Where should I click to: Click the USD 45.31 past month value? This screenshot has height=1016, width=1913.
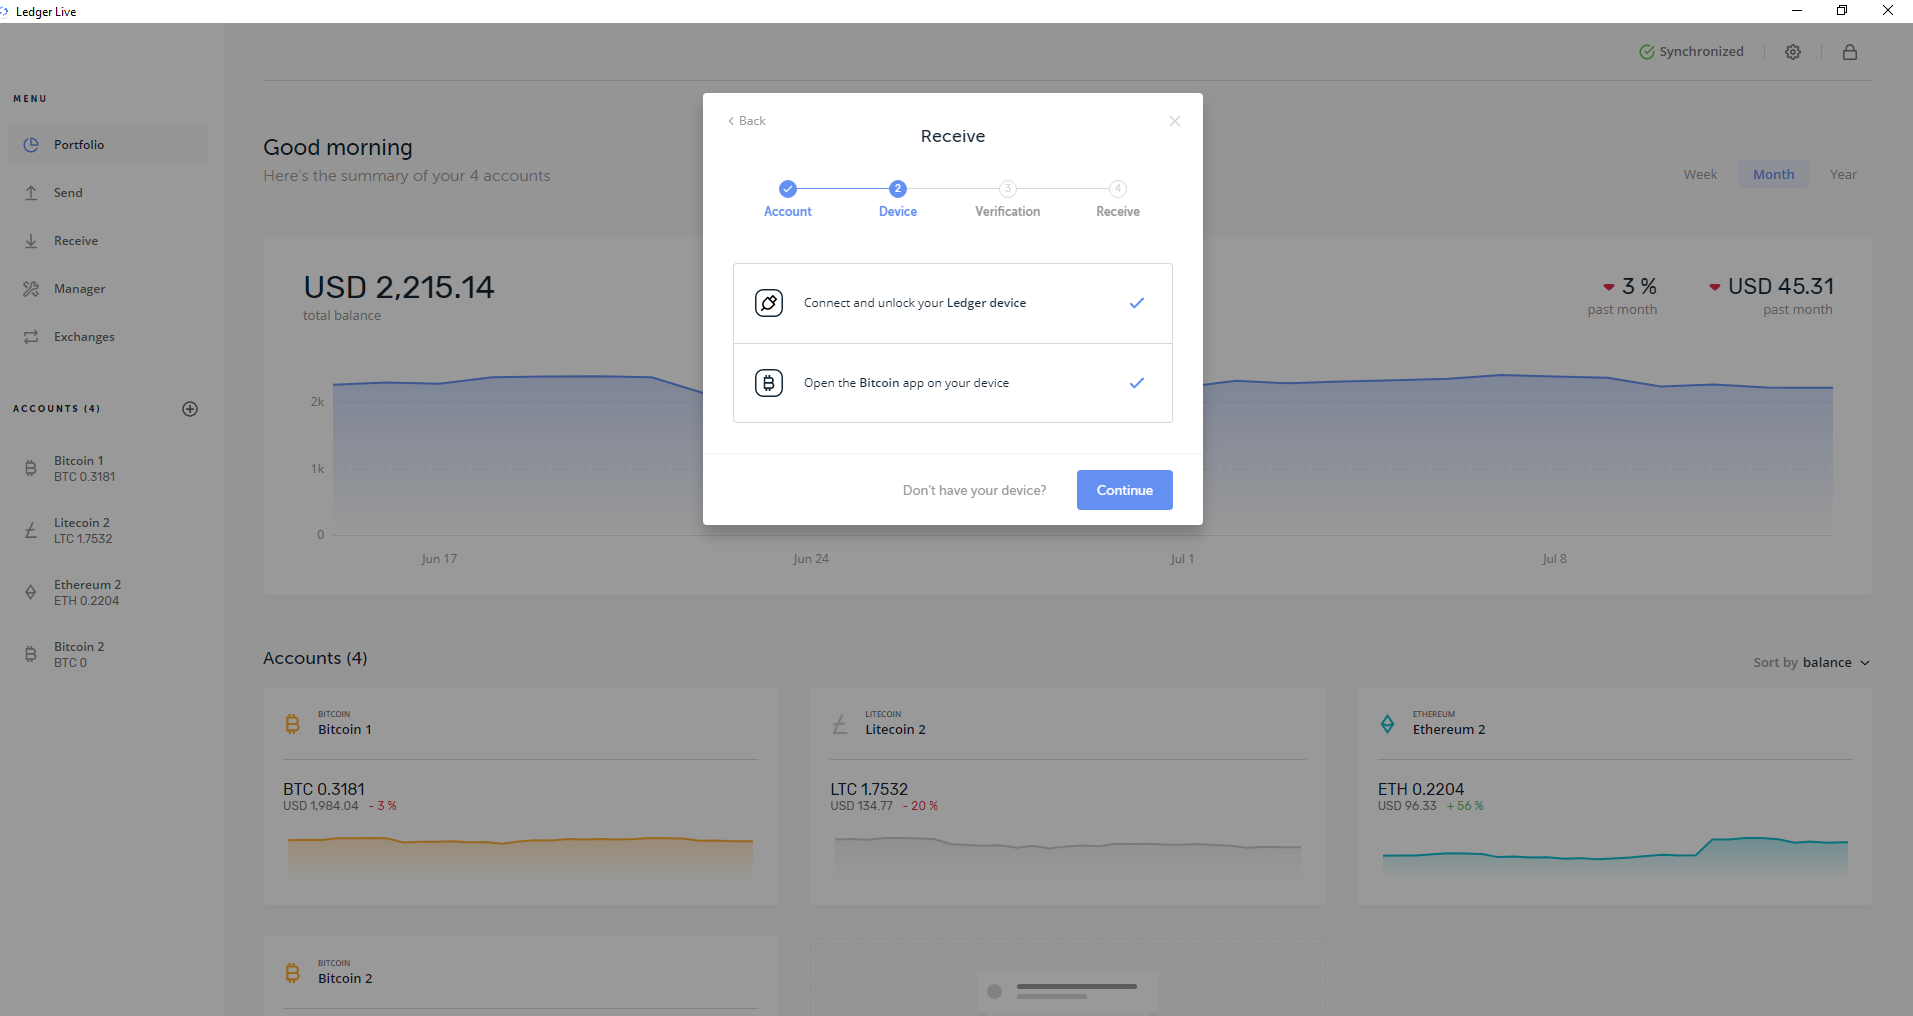[1781, 287]
